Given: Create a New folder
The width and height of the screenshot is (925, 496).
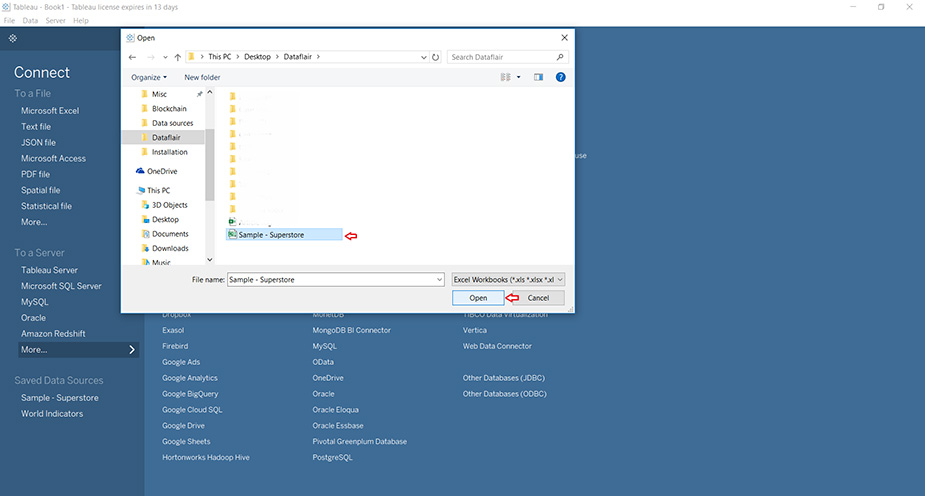Looking at the screenshot, I should pyautogui.click(x=202, y=77).
